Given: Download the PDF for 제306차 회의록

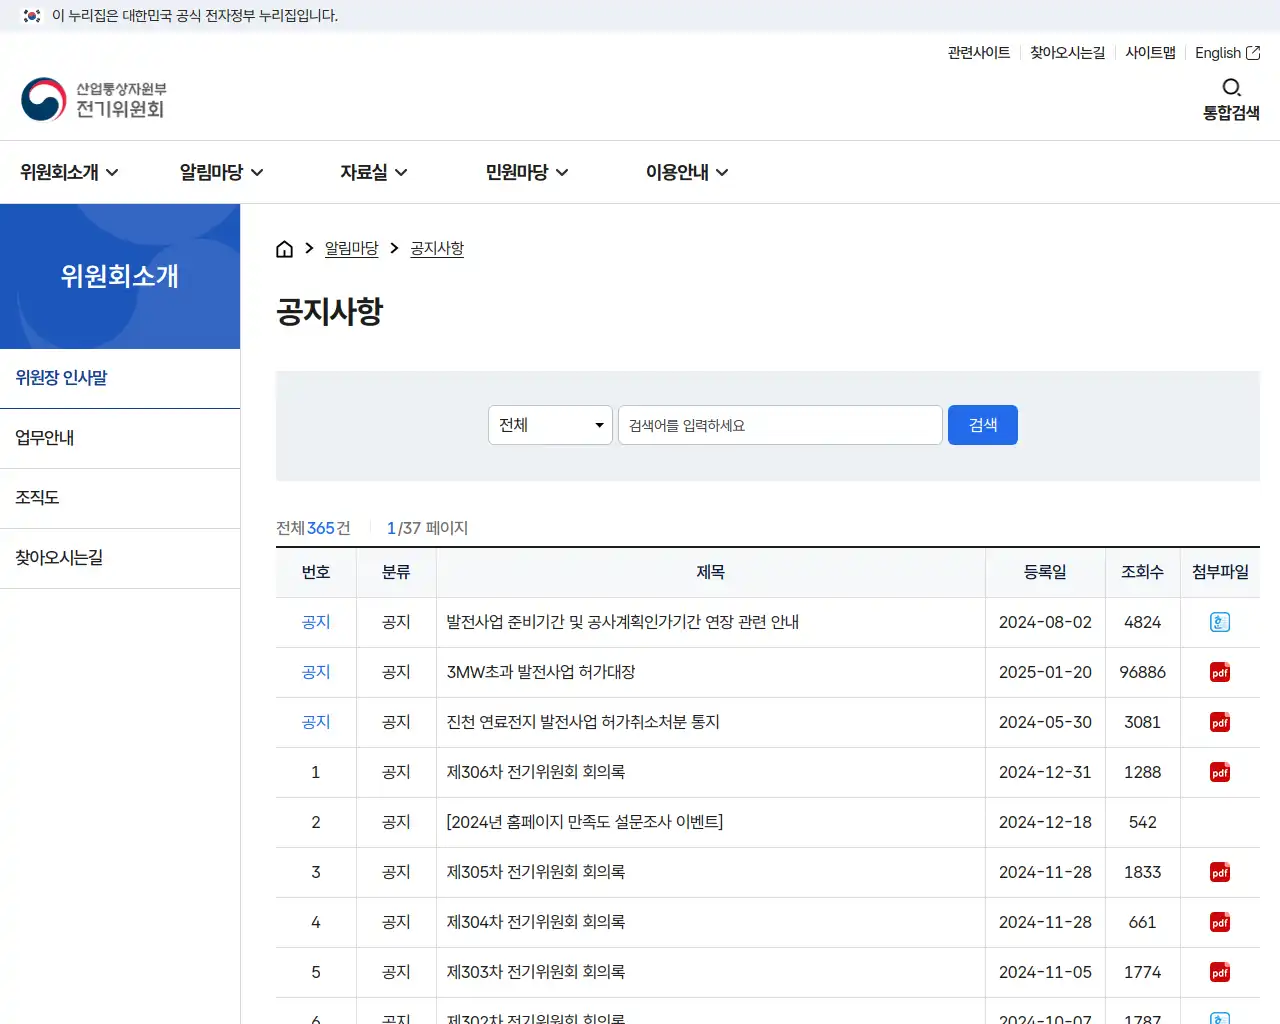Looking at the screenshot, I should tap(1220, 772).
